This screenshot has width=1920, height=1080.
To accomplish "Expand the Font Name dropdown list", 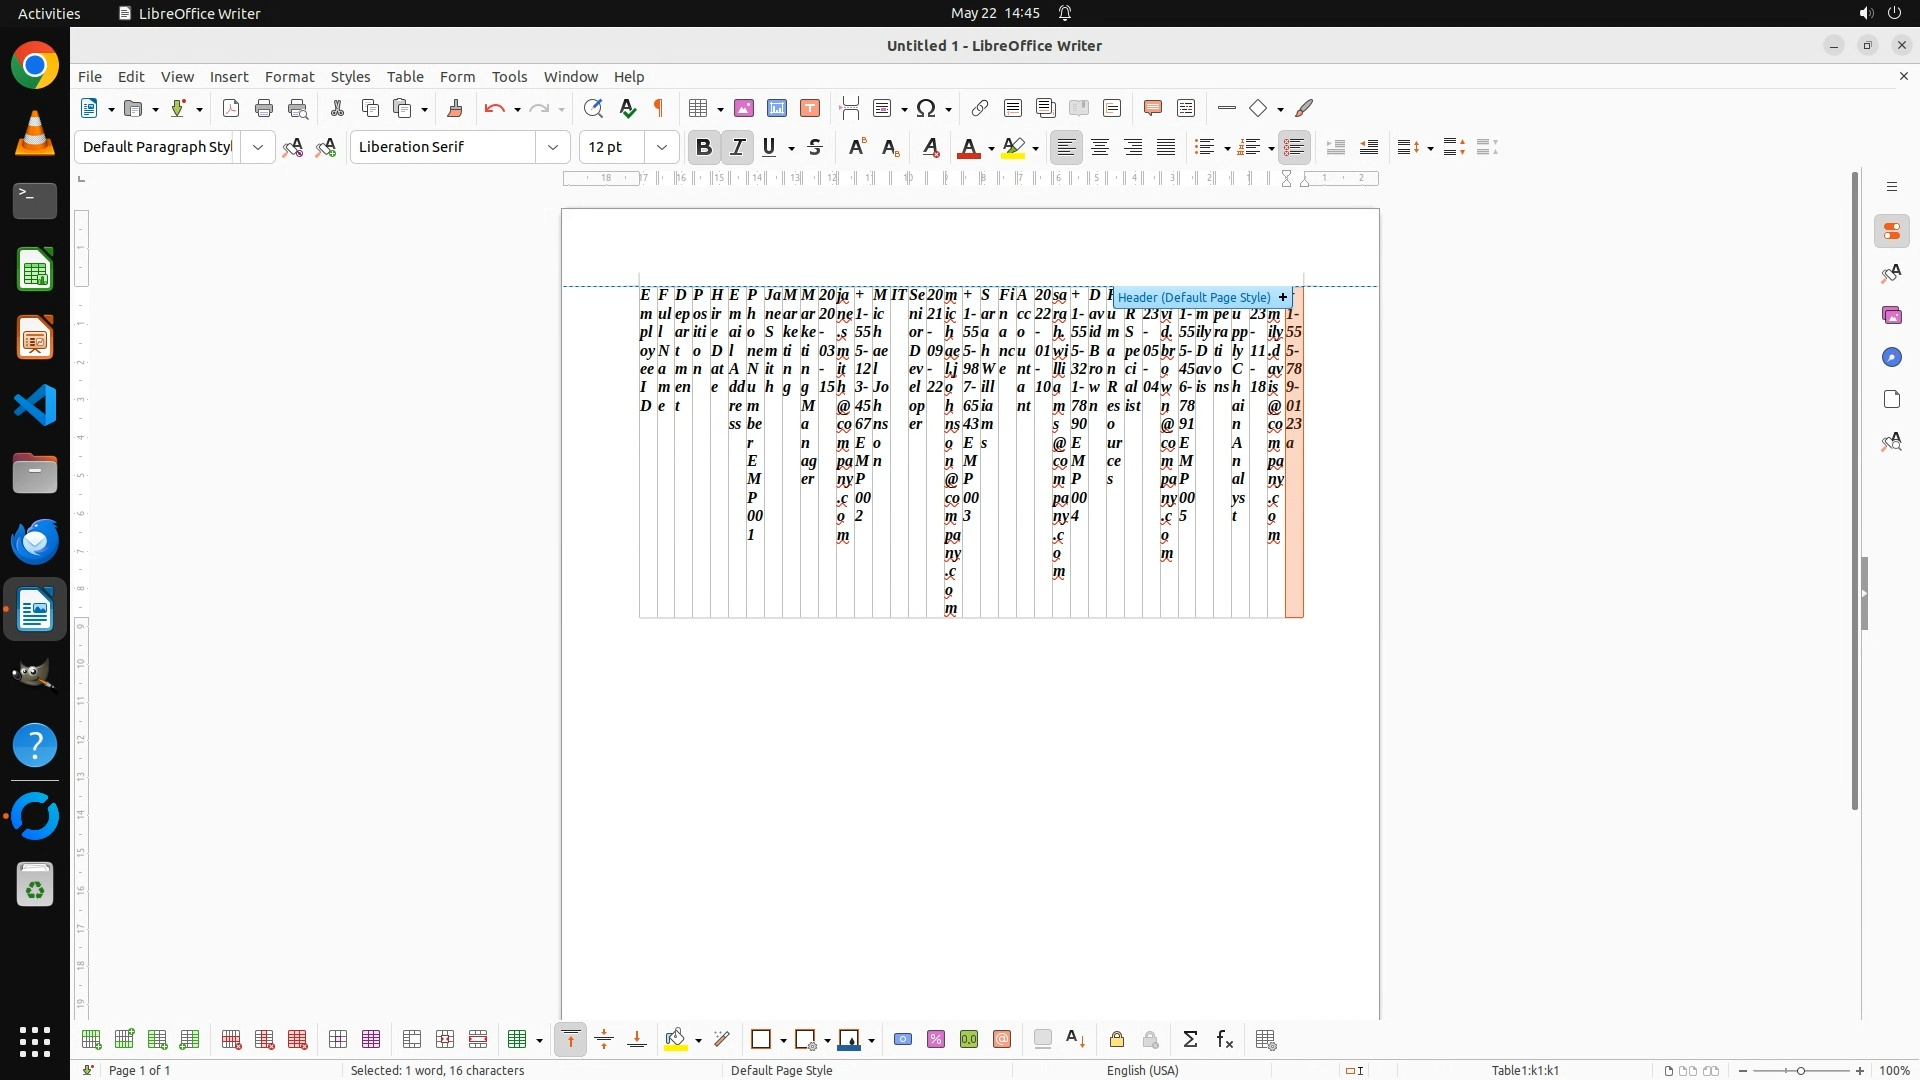I will [x=553, y=147].
